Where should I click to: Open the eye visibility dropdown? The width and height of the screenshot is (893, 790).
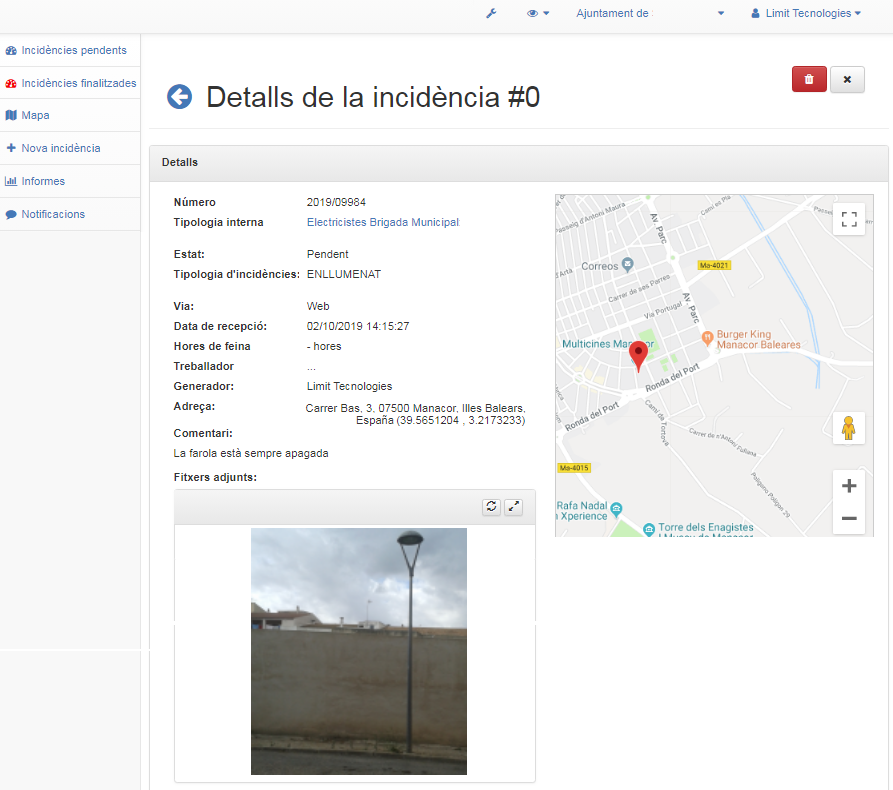pos(538,13)
